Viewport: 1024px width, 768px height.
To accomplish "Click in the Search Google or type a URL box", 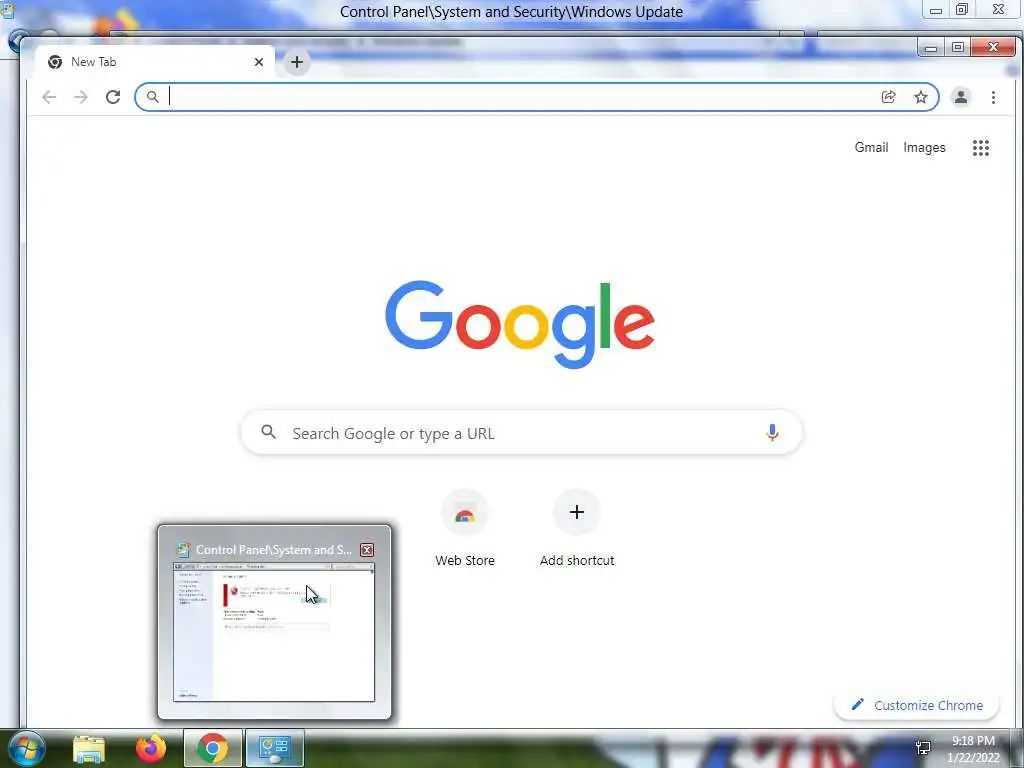I will tap(521, 433).
